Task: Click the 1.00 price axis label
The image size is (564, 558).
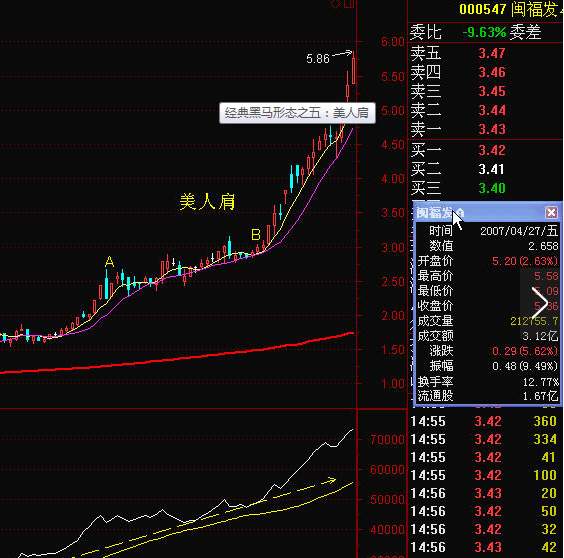Action: [x=392, y=384]
